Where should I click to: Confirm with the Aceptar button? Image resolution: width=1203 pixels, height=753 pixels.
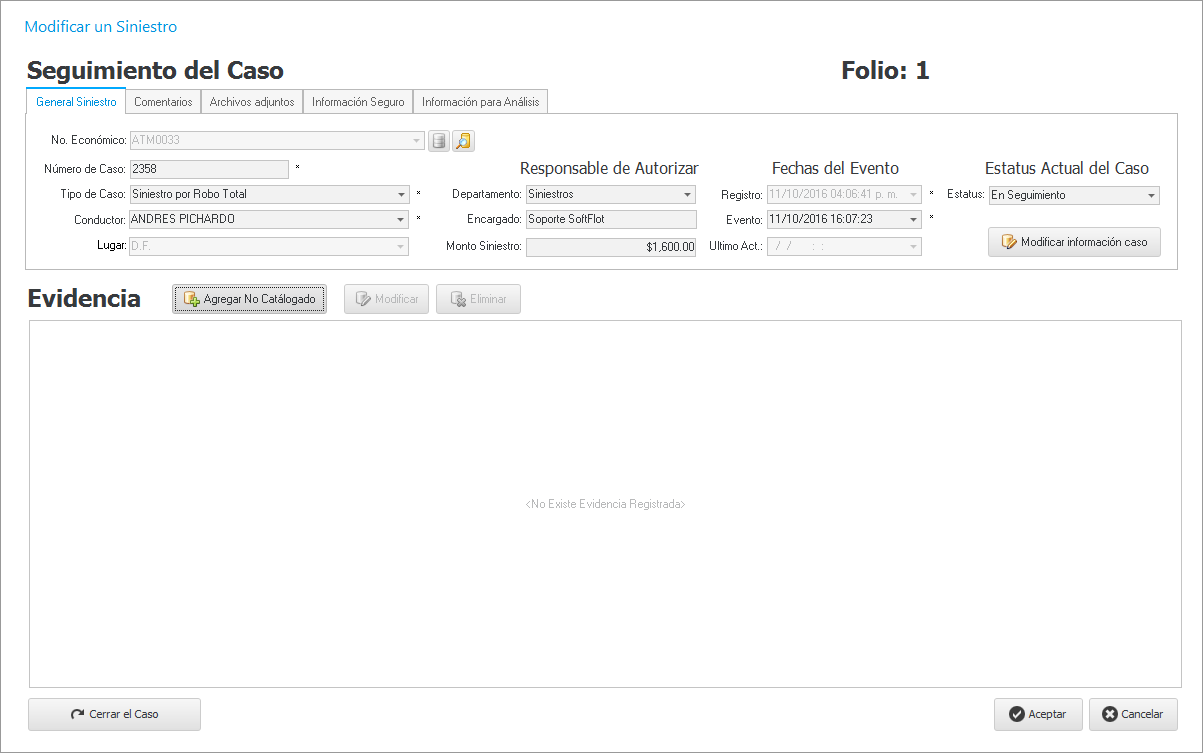click(x=1037, y=714)
